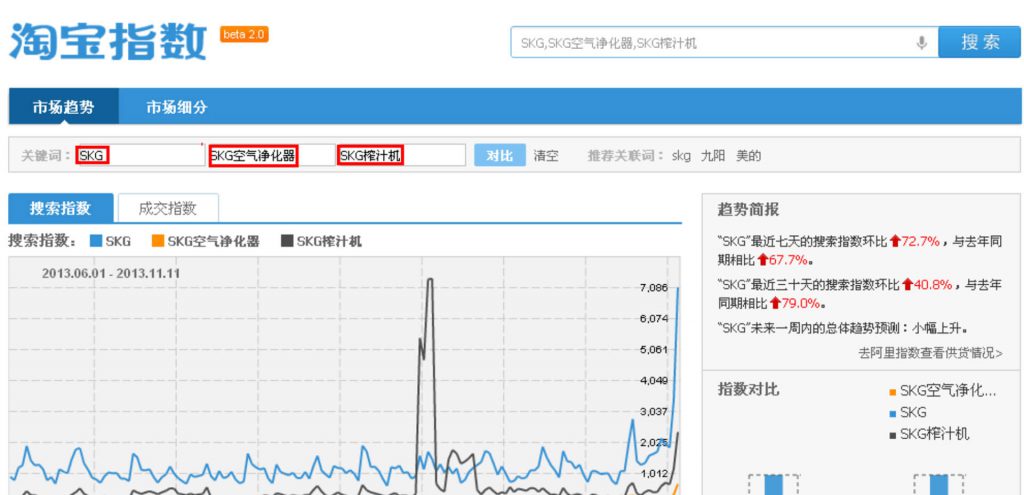
Task: Click the microphone voice search icon
Action: [921, 43]
